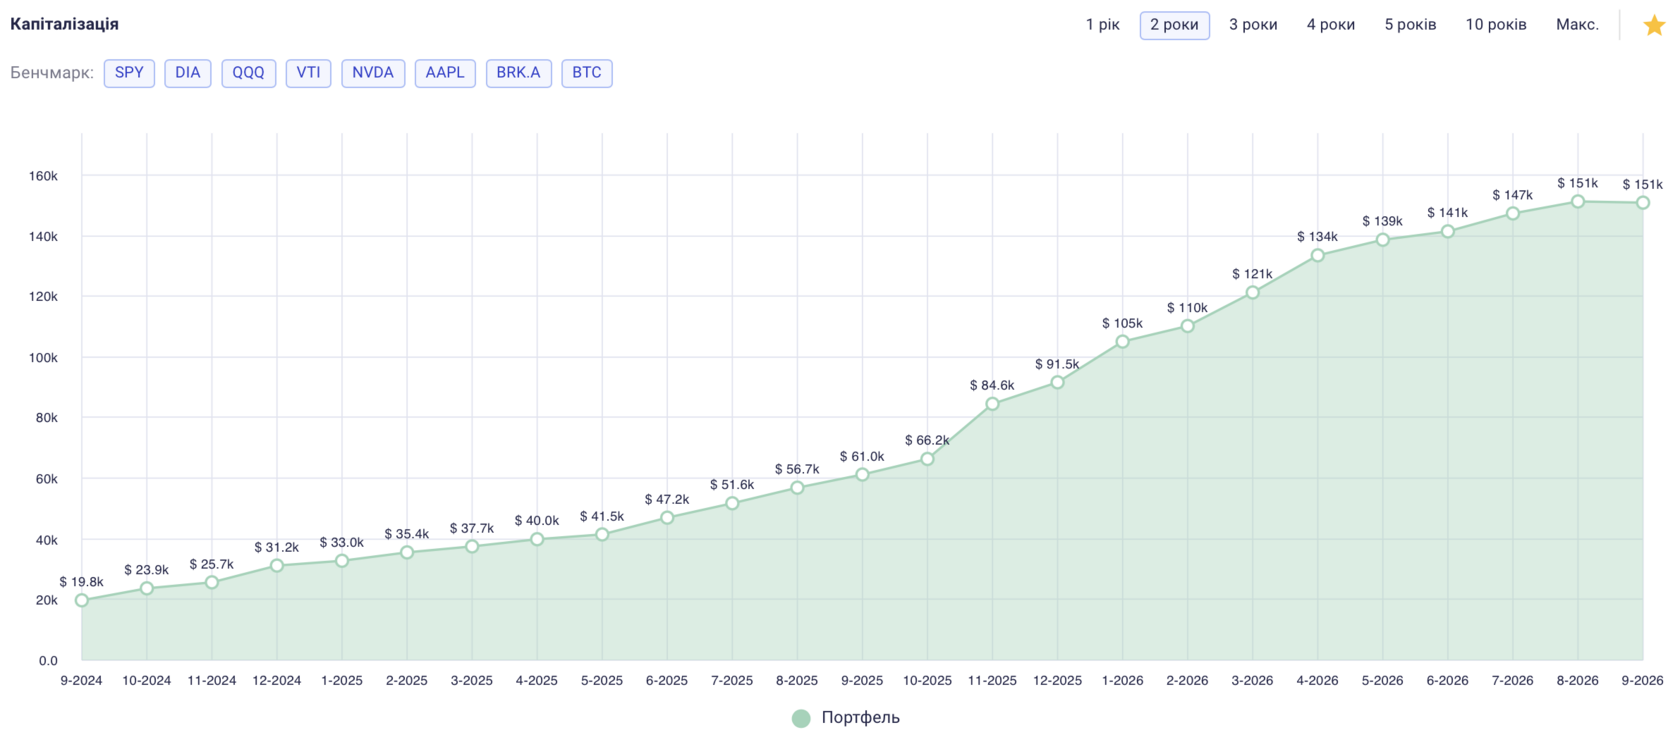This screenshot has height=737, width=1680.
Task: Click the $ 19.8k data point
Action: [82, 600]
